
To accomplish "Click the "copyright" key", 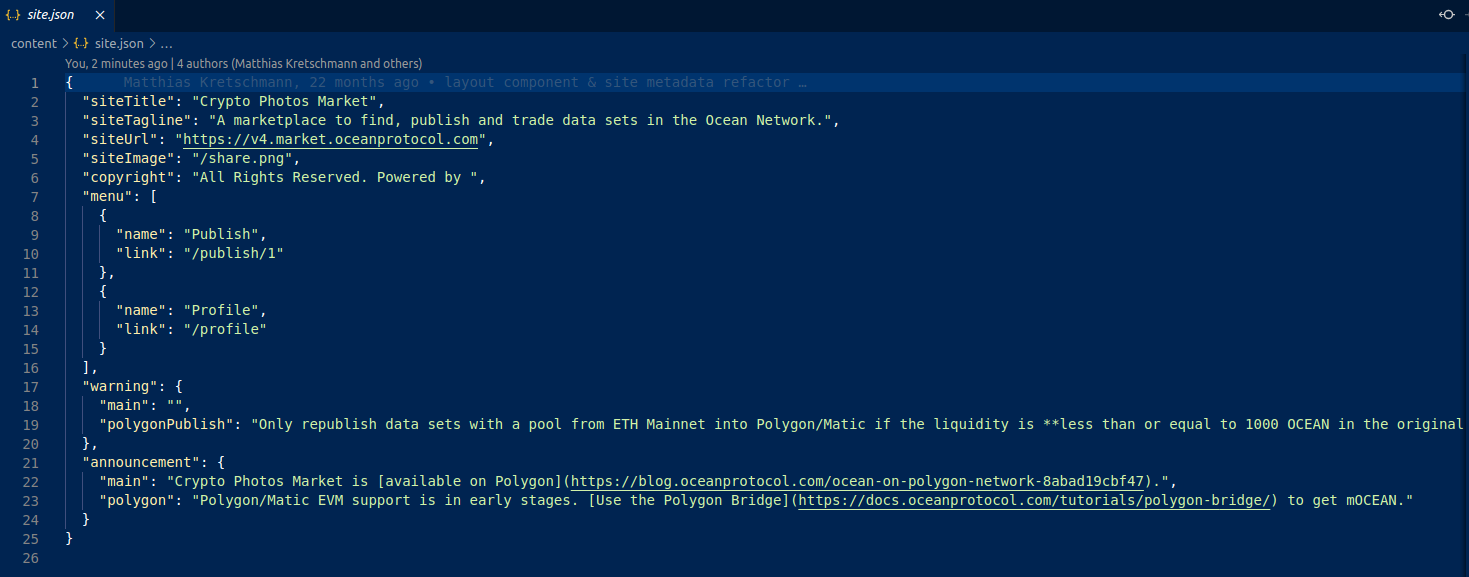I will pyautogui.click(x=129, y=177).
